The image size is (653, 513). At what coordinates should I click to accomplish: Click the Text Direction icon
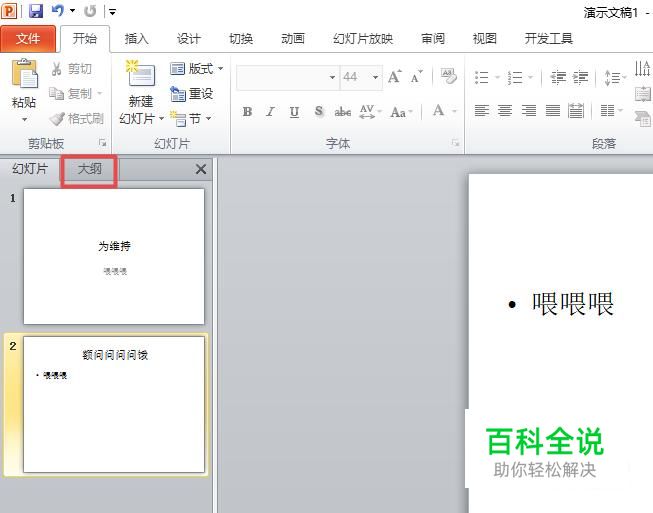click(643, 68)
